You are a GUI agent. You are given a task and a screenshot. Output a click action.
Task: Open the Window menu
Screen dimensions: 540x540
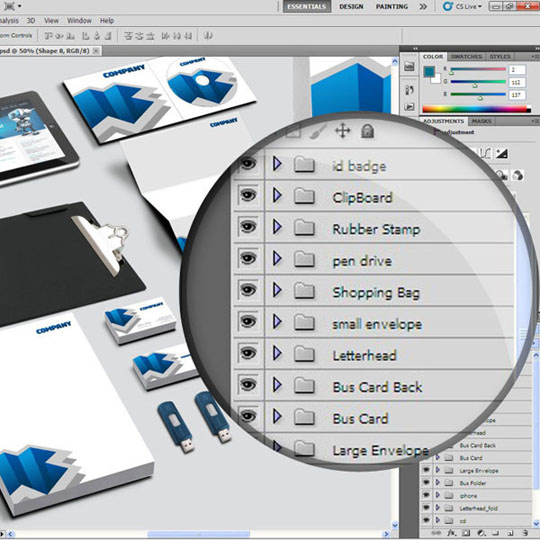[x=79, y=21]
